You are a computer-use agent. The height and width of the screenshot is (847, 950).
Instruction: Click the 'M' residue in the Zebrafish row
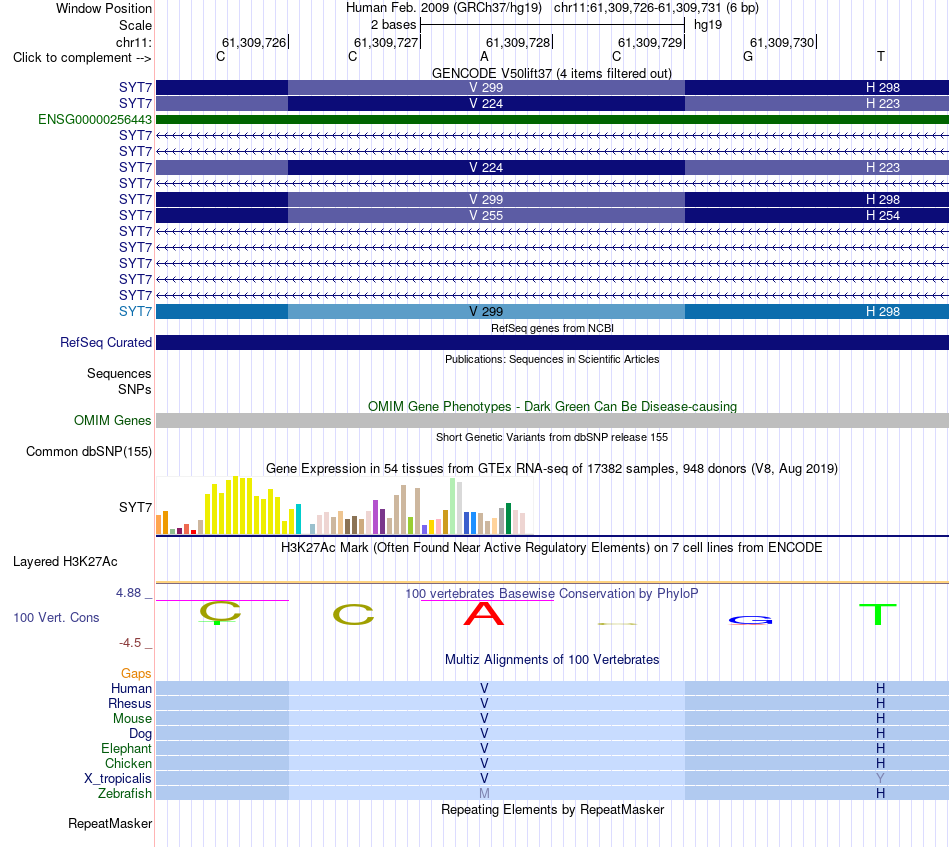(x=484, y=793)
